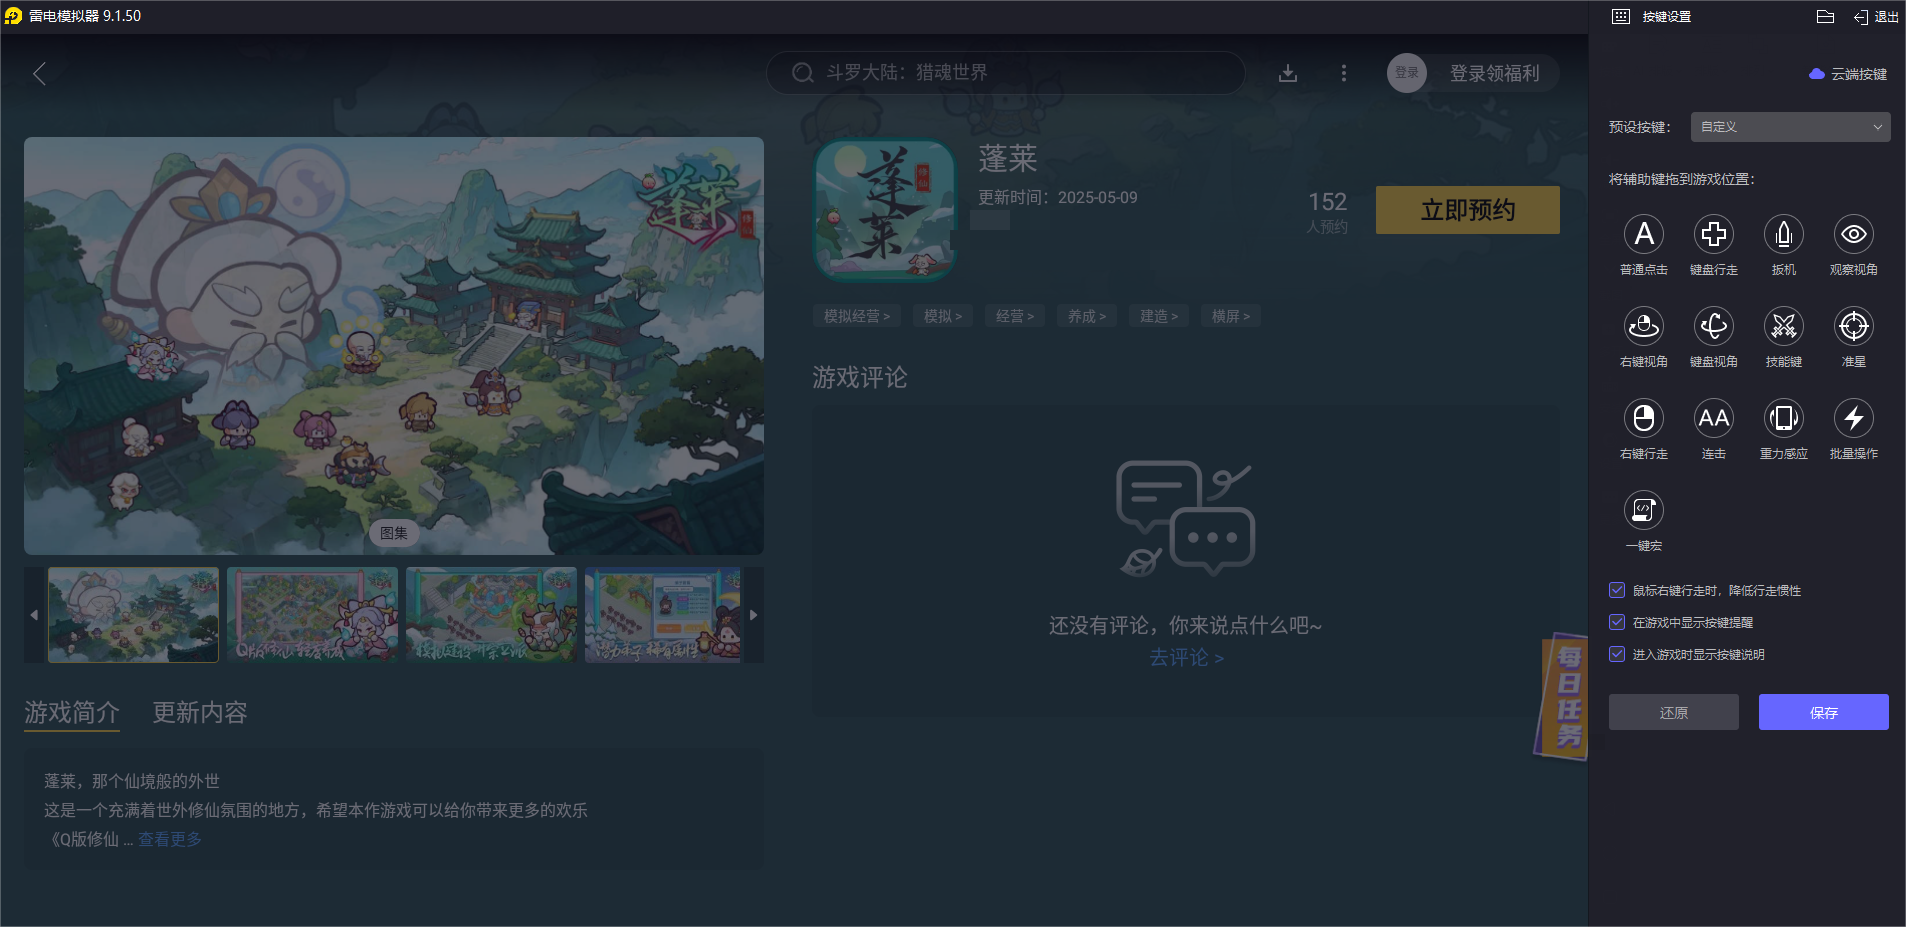Select the 批量操作 lightning icon

[x=1853, y=418]
